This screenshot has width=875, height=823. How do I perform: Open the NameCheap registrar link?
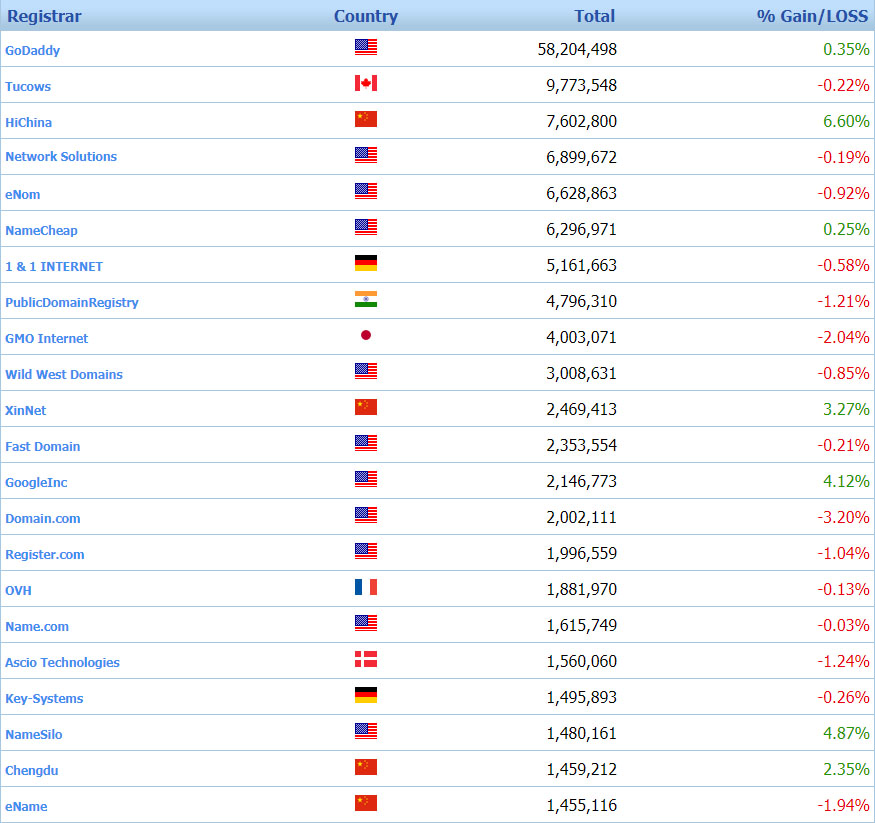[x=41, y=230]
